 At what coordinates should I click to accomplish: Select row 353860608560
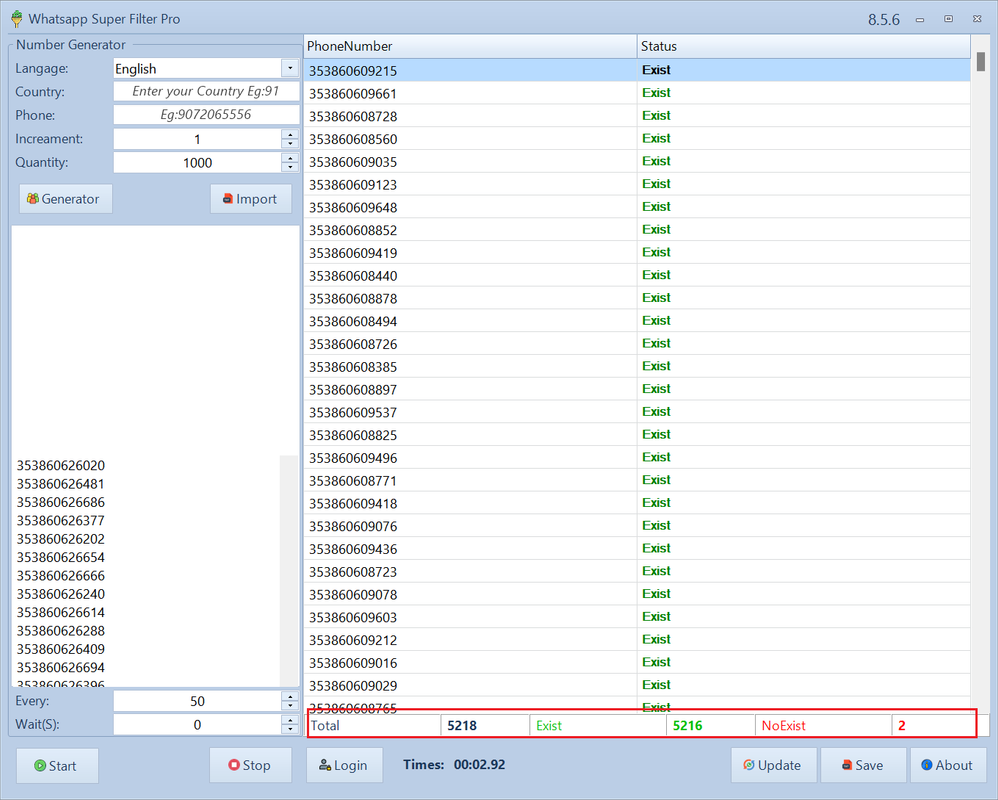(x=637, y=139)
